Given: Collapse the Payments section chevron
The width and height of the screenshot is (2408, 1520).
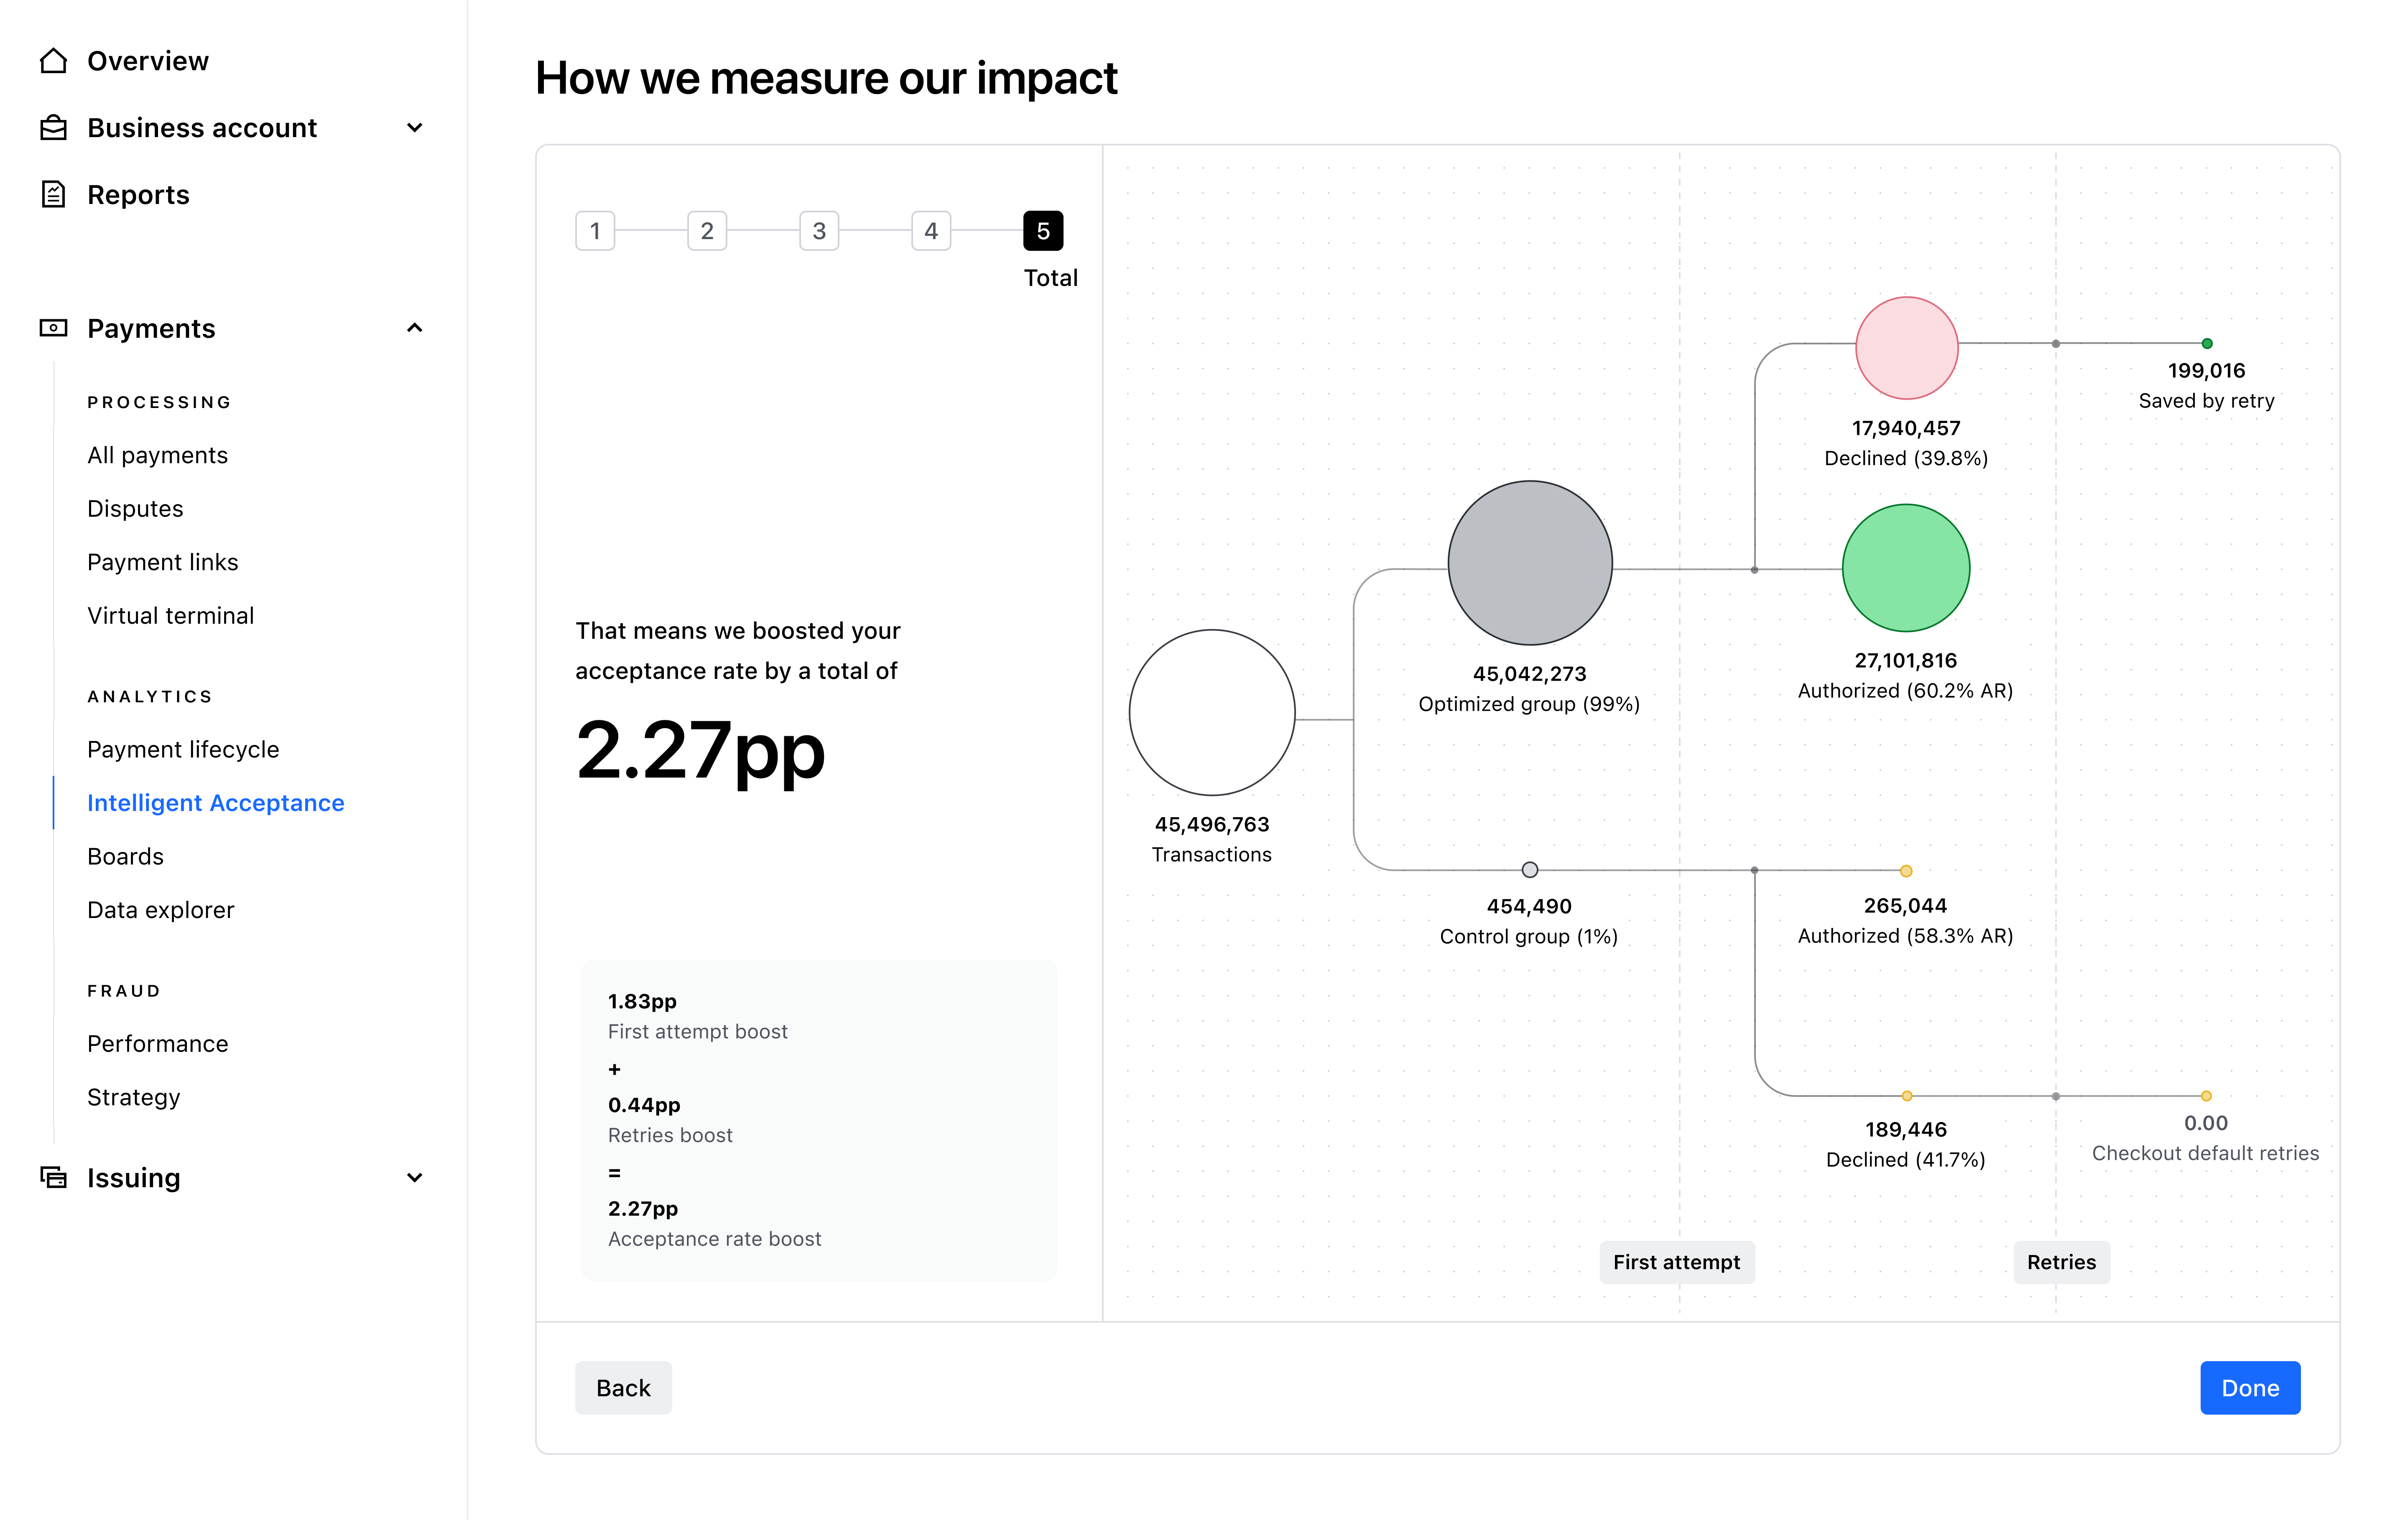Looking at the screenshot, I should 415,328.
